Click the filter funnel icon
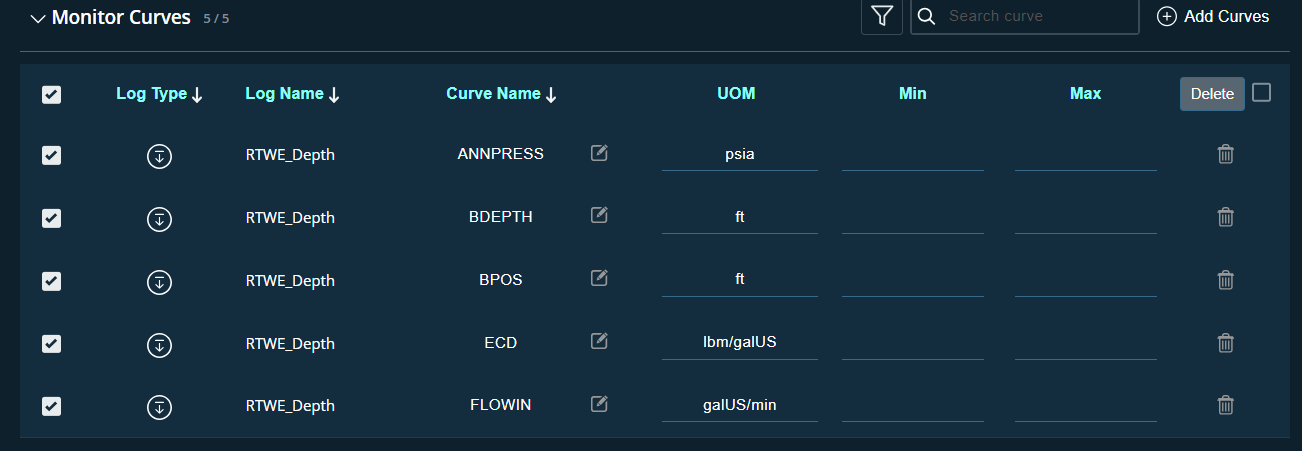Viewport: 1302px width, 451px height. point(881,16)
